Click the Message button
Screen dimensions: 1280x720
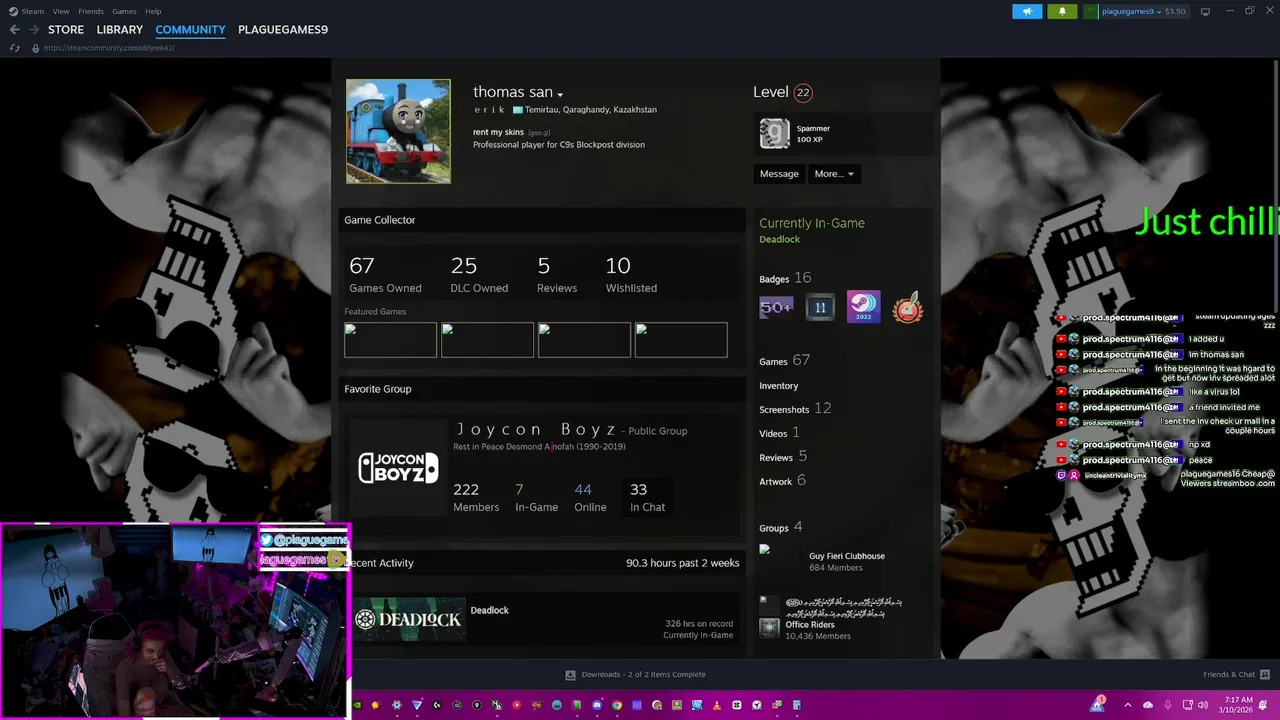[x=779, y=174]
